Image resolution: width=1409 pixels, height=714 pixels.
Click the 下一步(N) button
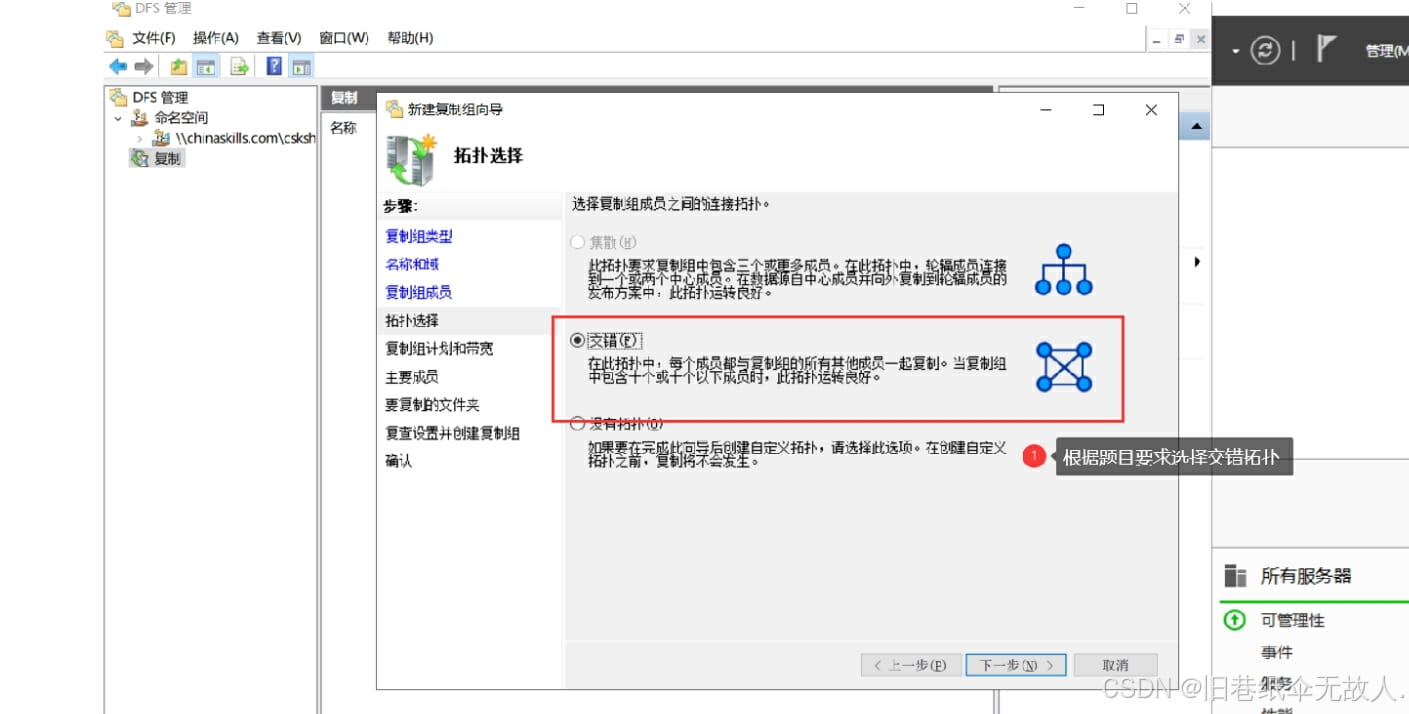point(1015,664)
